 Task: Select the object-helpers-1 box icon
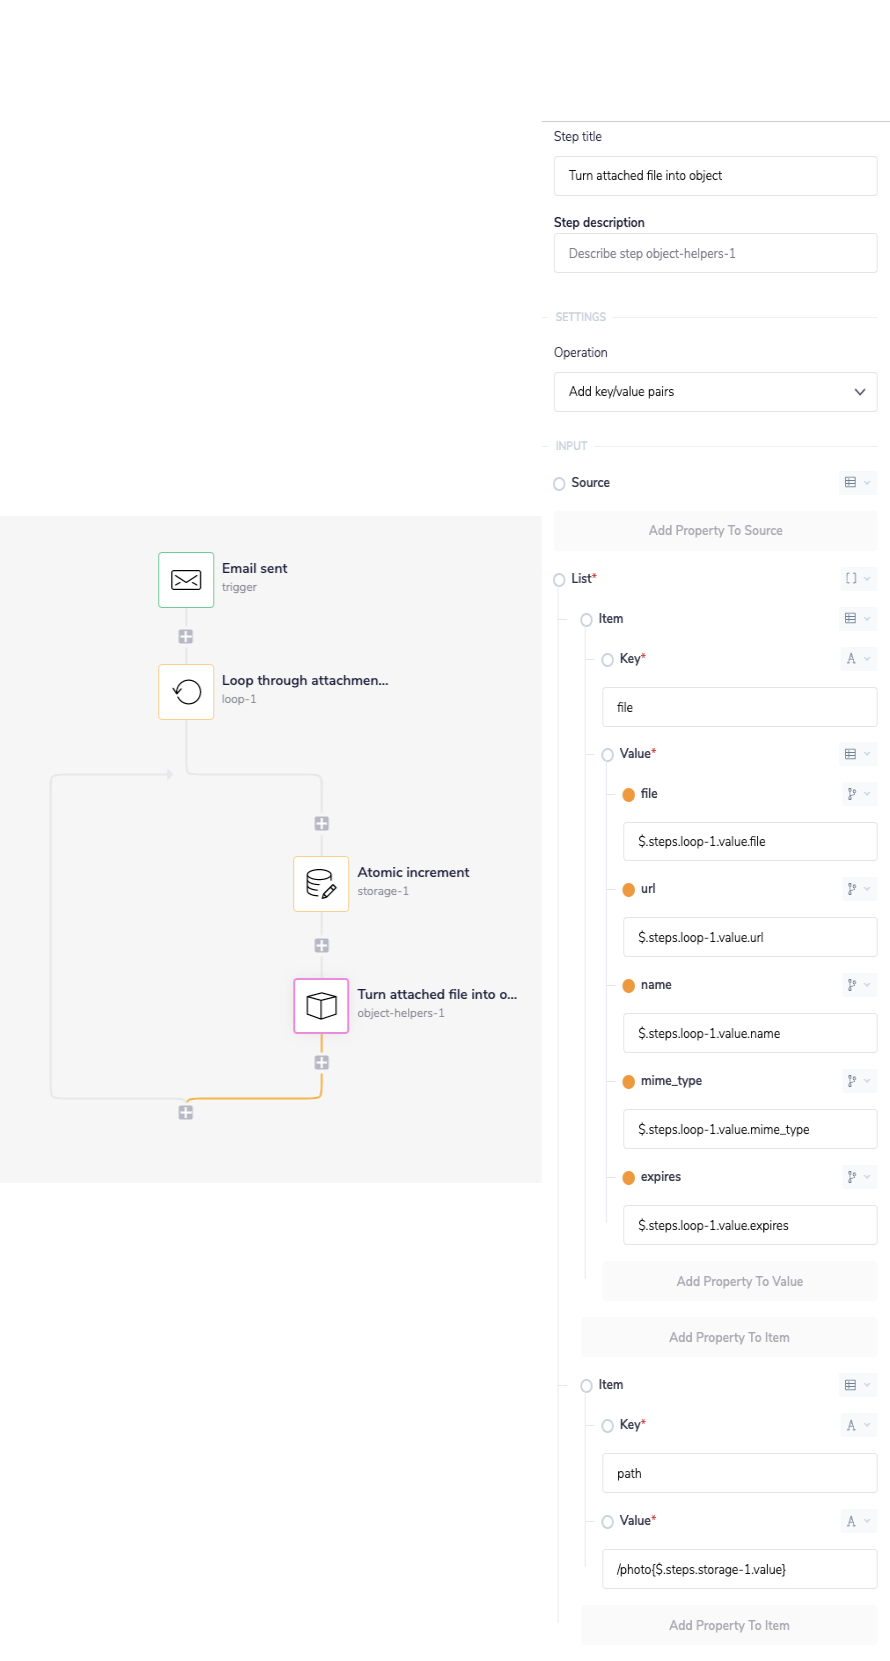coord(321,1005)
